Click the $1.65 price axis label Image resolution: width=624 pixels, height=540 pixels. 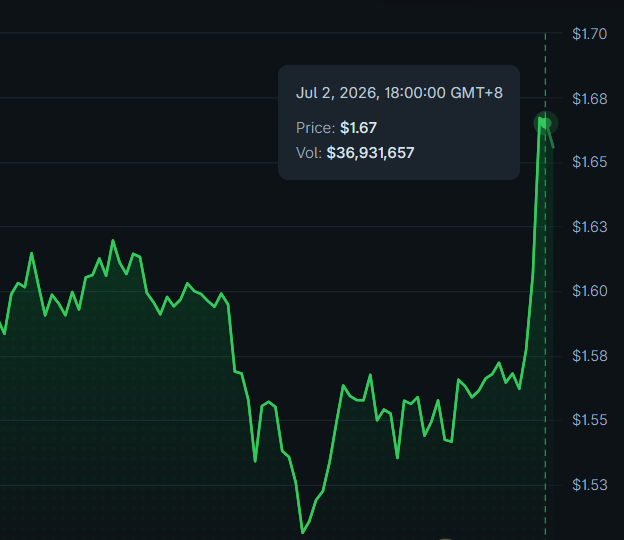click(589, 162)
